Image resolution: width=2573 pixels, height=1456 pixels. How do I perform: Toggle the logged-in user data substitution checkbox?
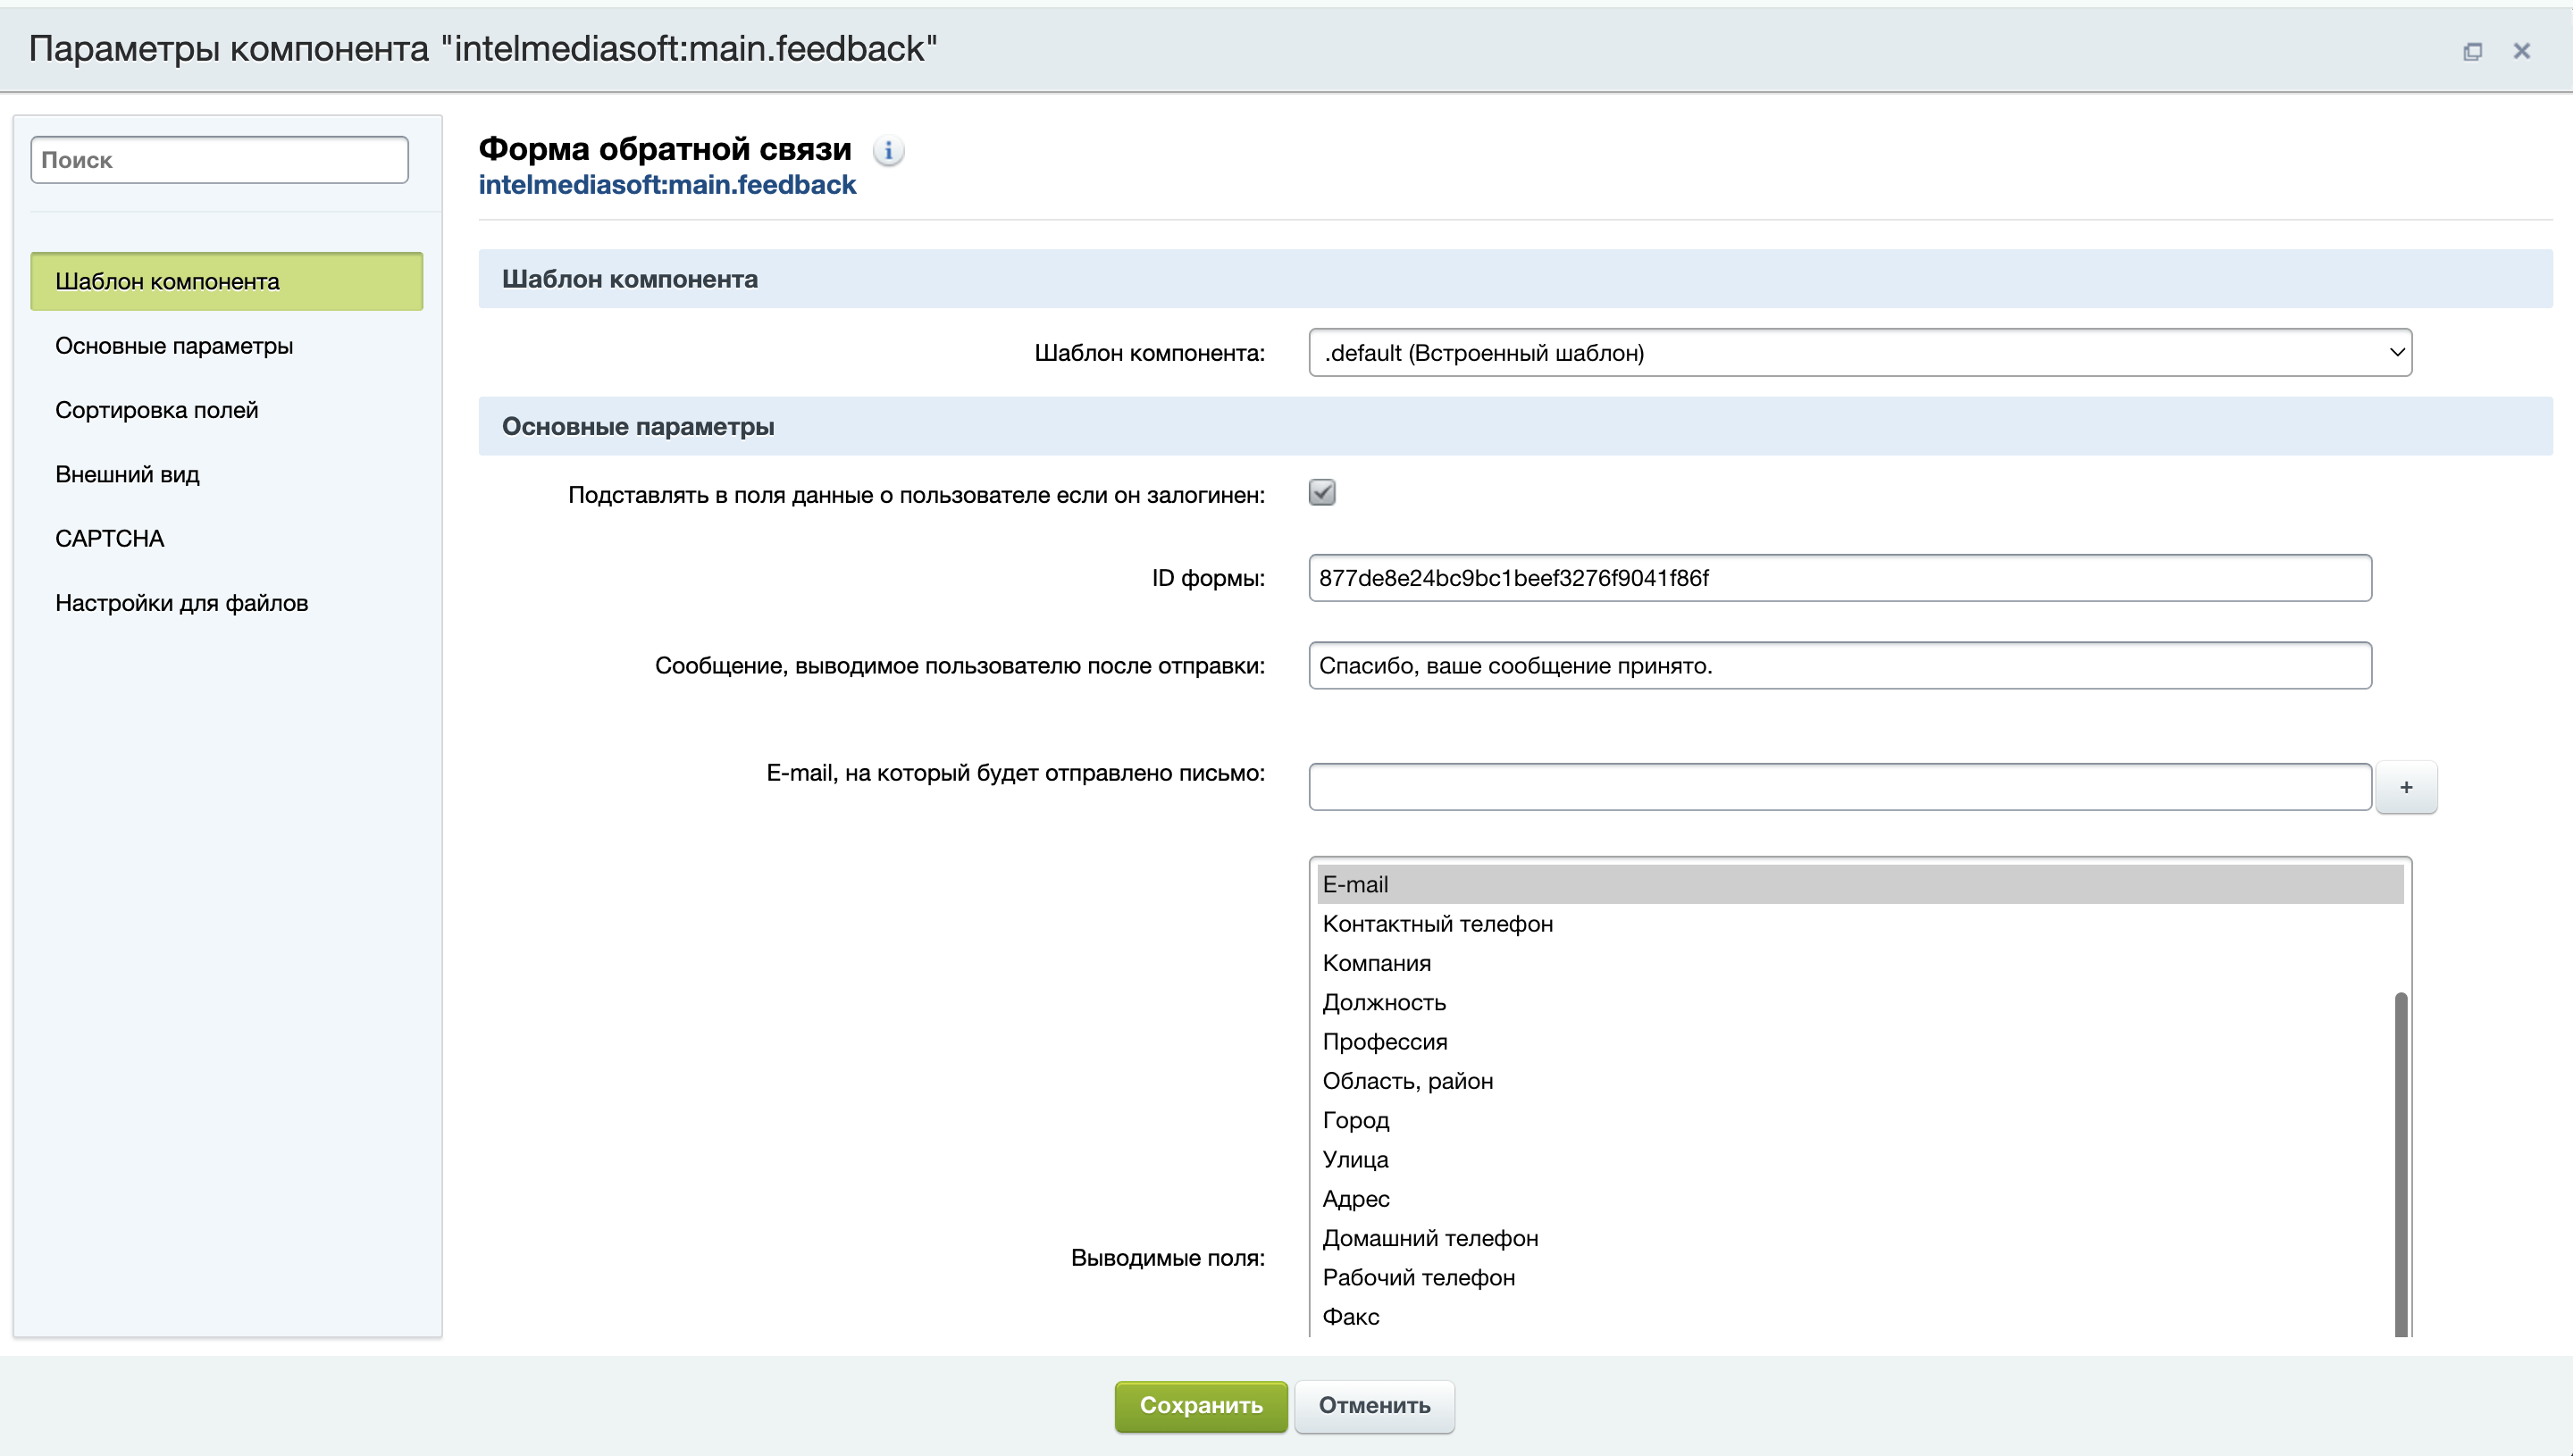point(1322,492)
